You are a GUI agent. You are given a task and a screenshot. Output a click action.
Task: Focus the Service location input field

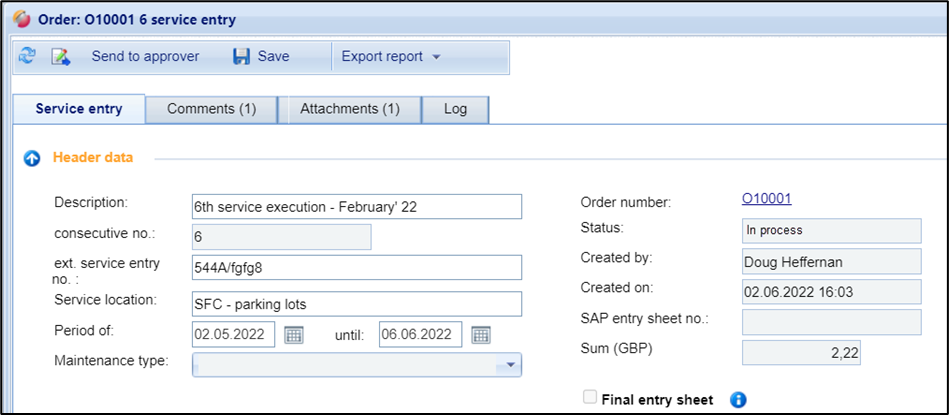[x=356, y=303]
